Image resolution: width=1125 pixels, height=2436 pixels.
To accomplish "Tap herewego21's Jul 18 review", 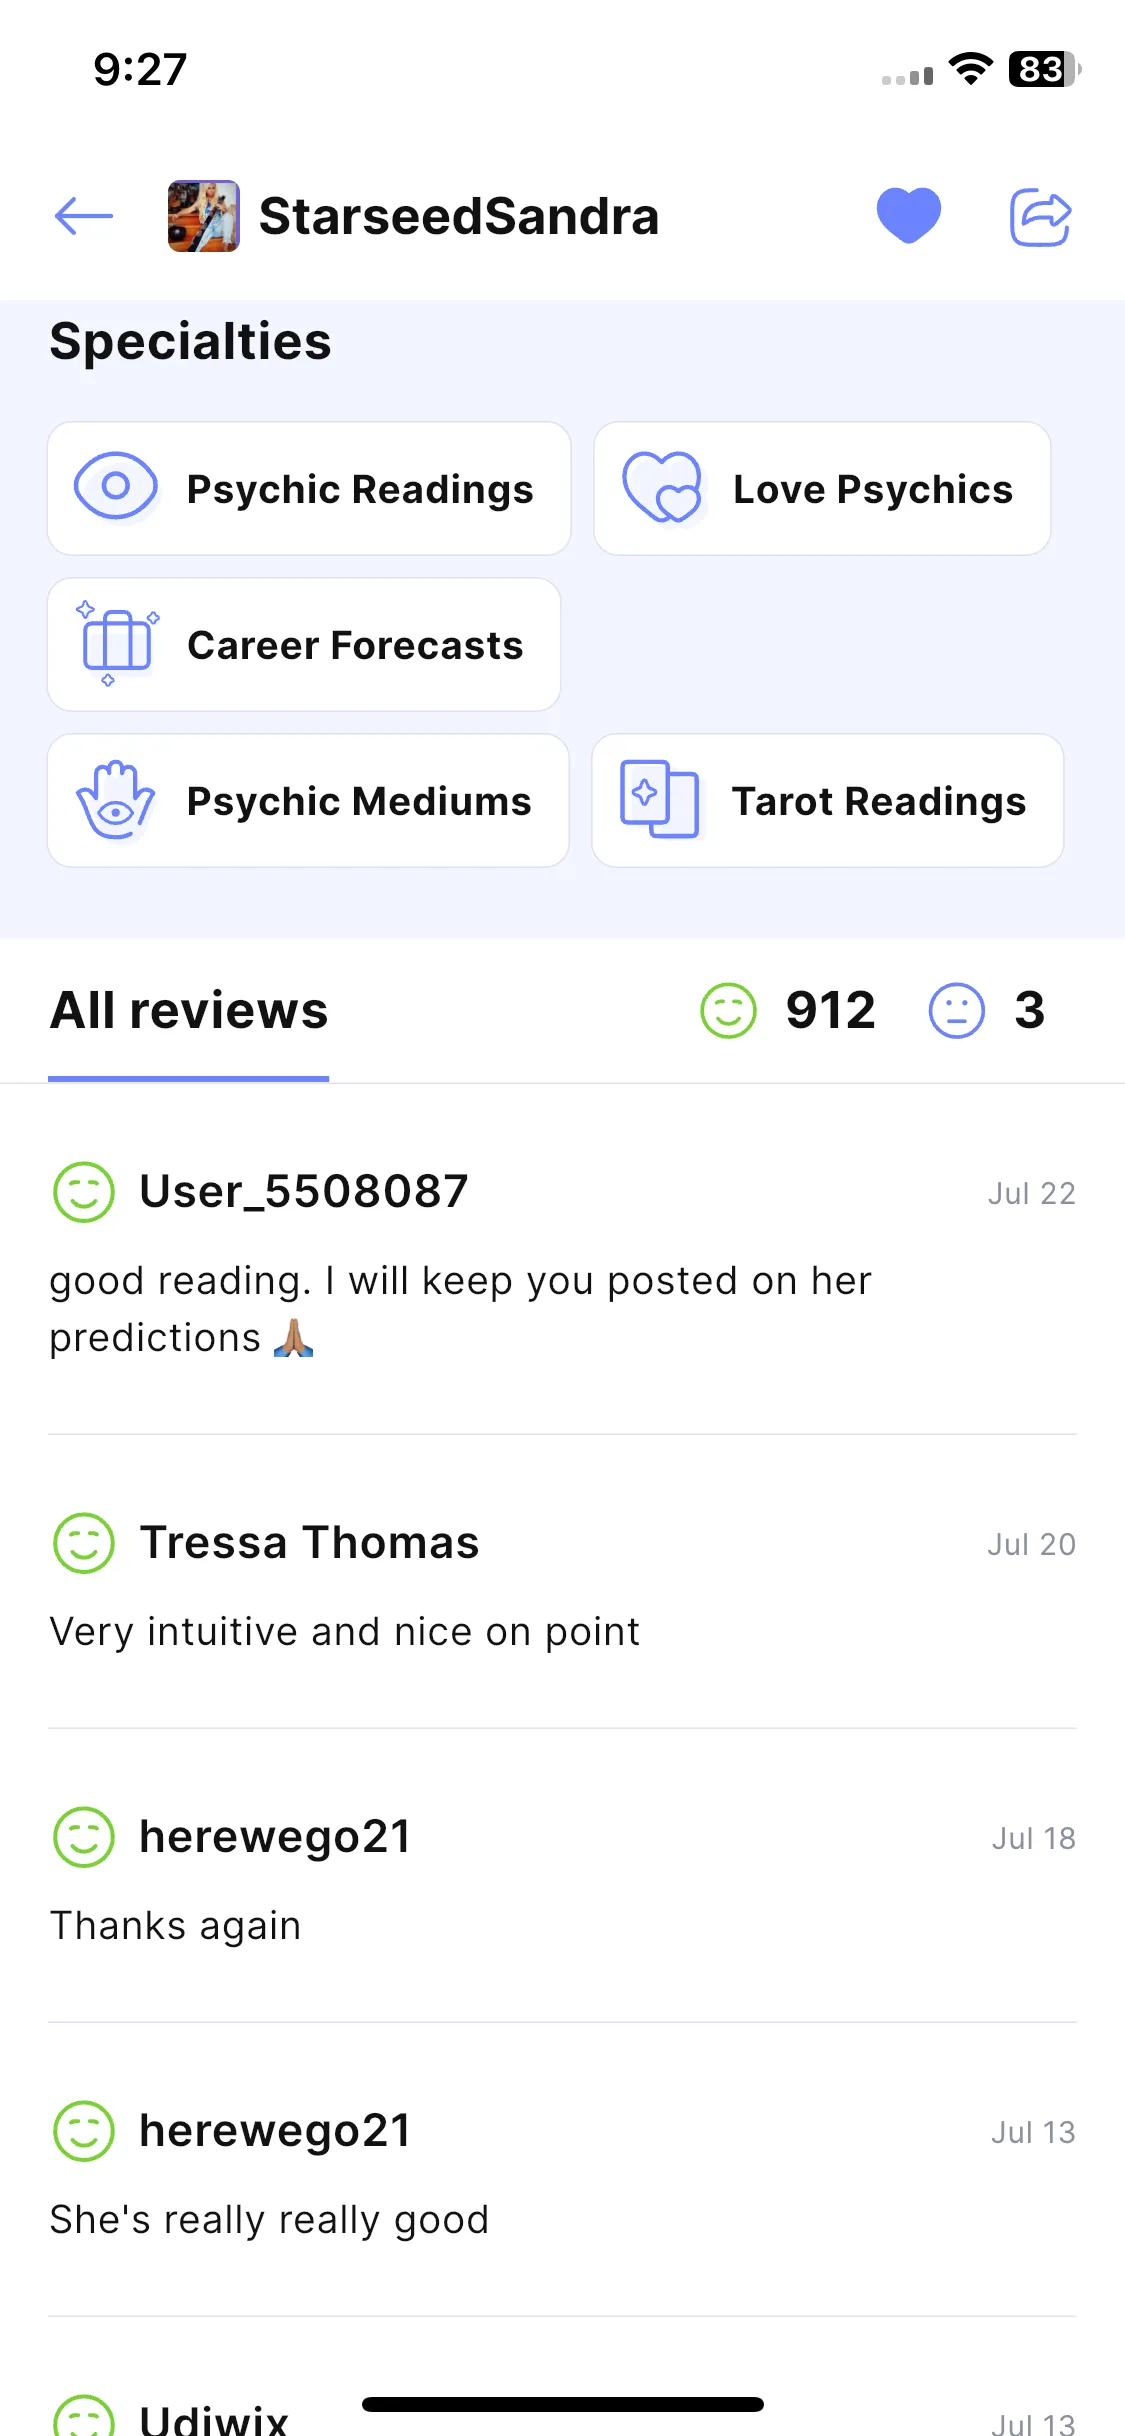I will 562,1876.
